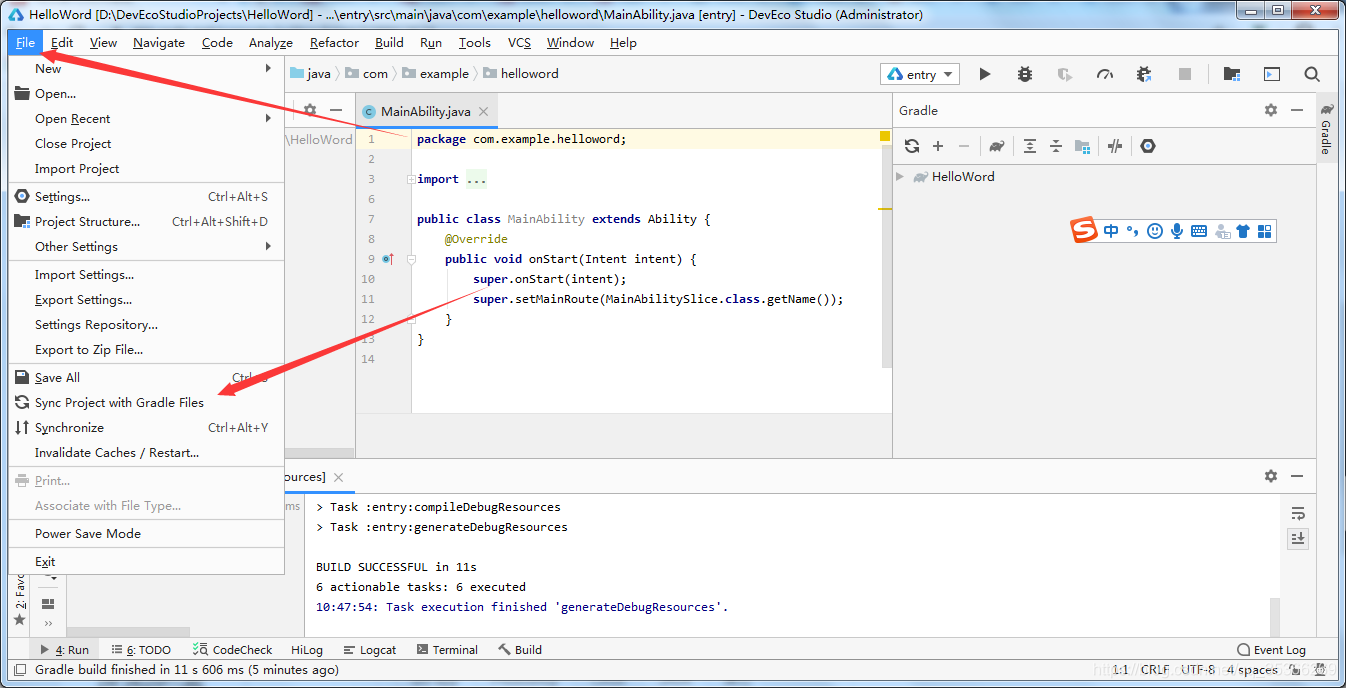Expand the HelloWord Gradle tree node
Viewport: 1346px width, 688px height.
900,177
